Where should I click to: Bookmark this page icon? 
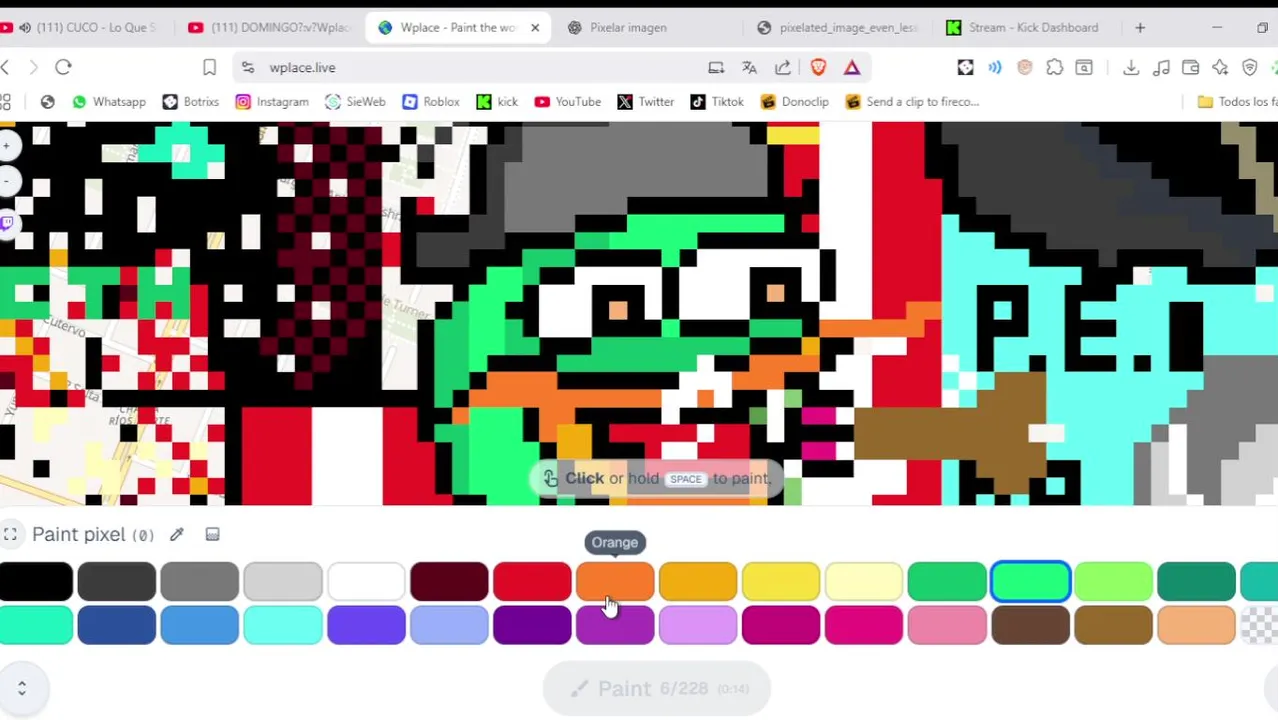click(x=209, y=67)
